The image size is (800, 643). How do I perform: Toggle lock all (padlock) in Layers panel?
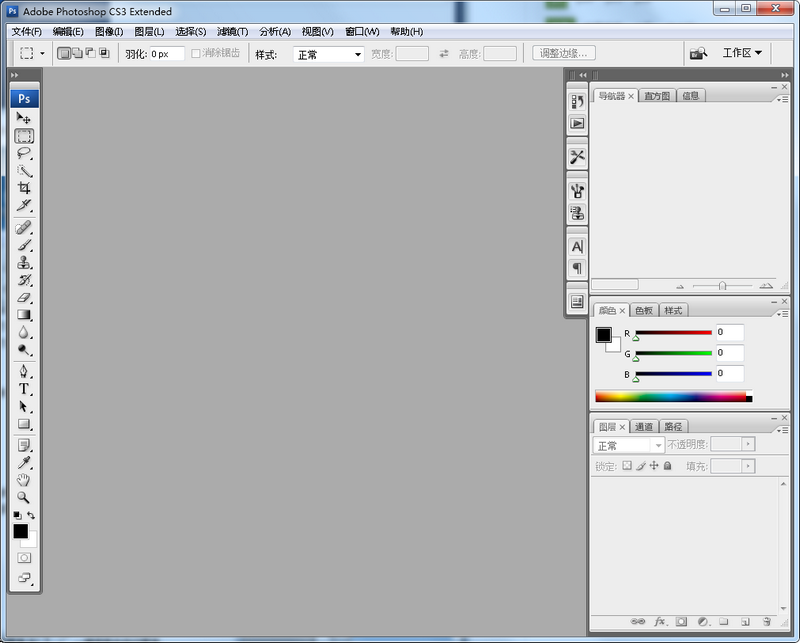[667, 466]
